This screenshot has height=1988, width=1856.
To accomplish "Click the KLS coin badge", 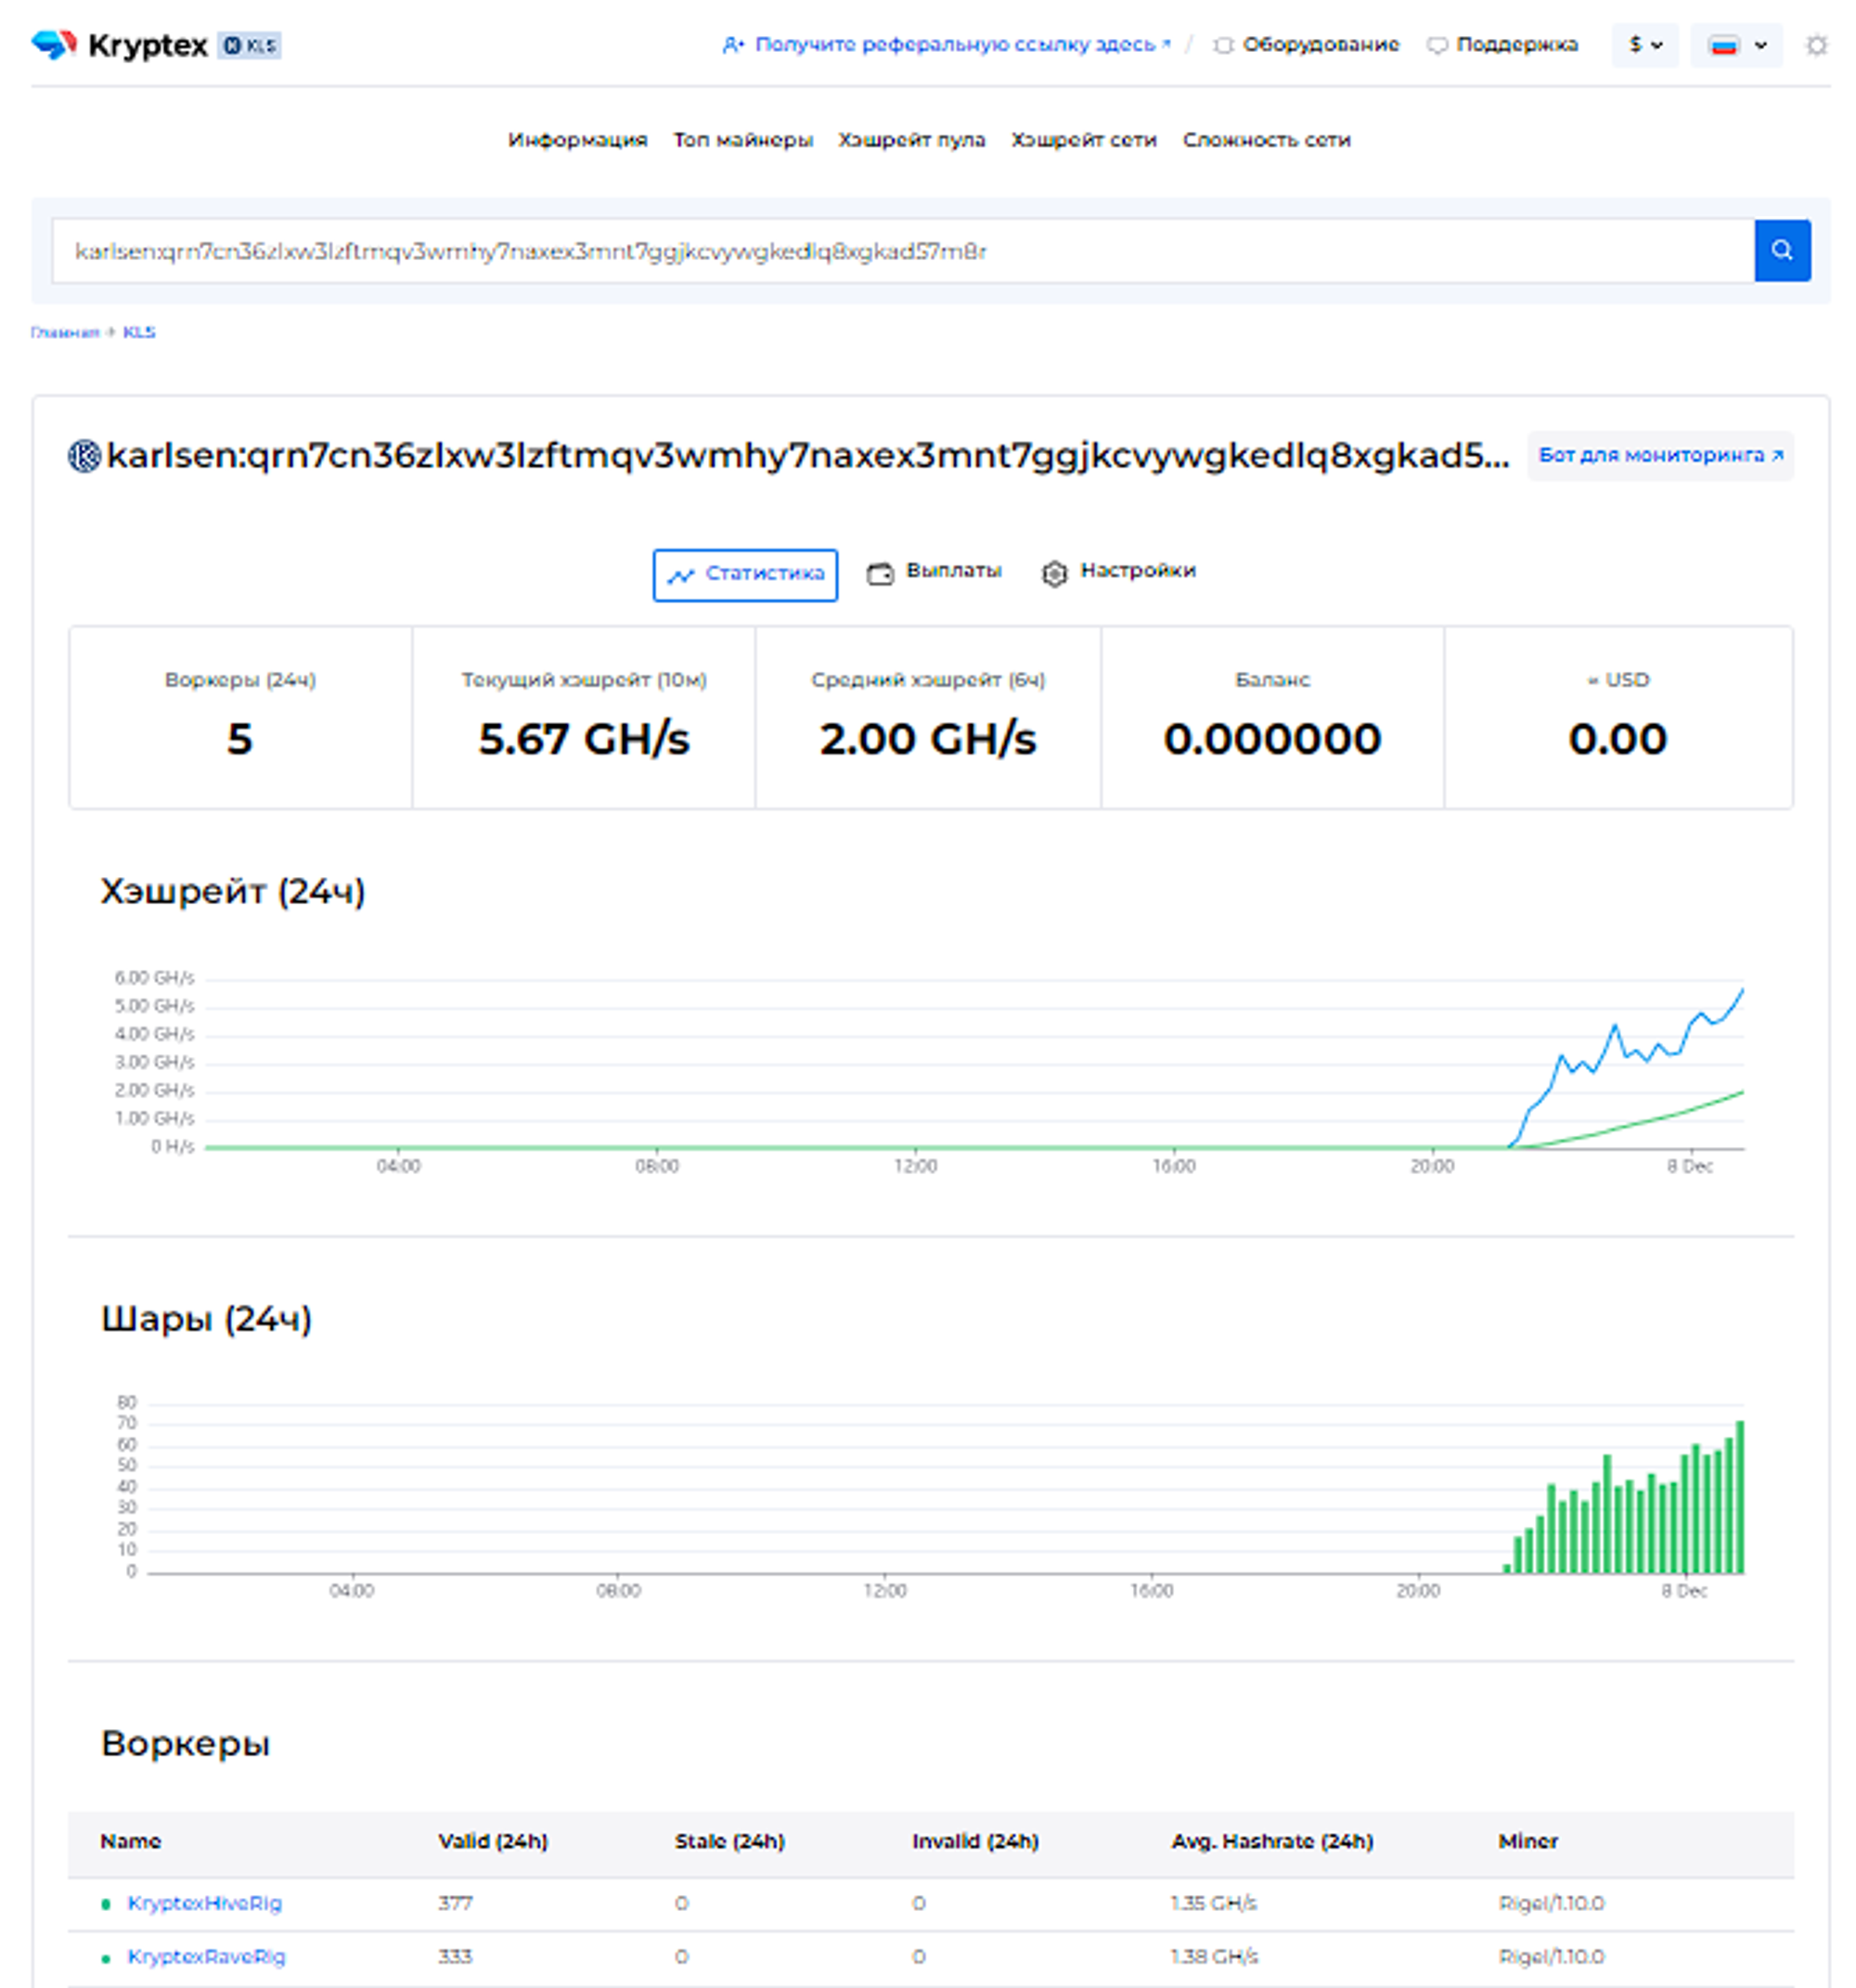I will point(250,46).
